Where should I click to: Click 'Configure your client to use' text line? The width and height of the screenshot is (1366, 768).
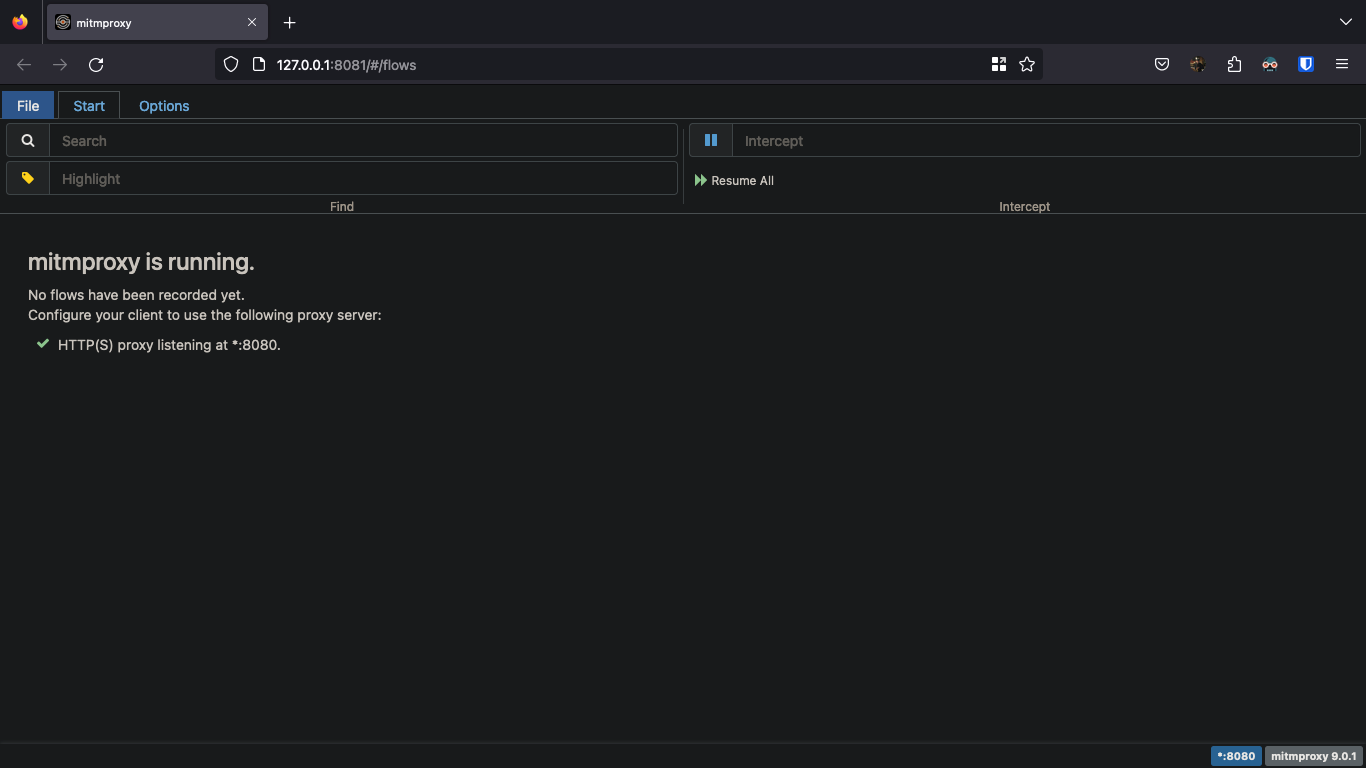pos(205,315)
